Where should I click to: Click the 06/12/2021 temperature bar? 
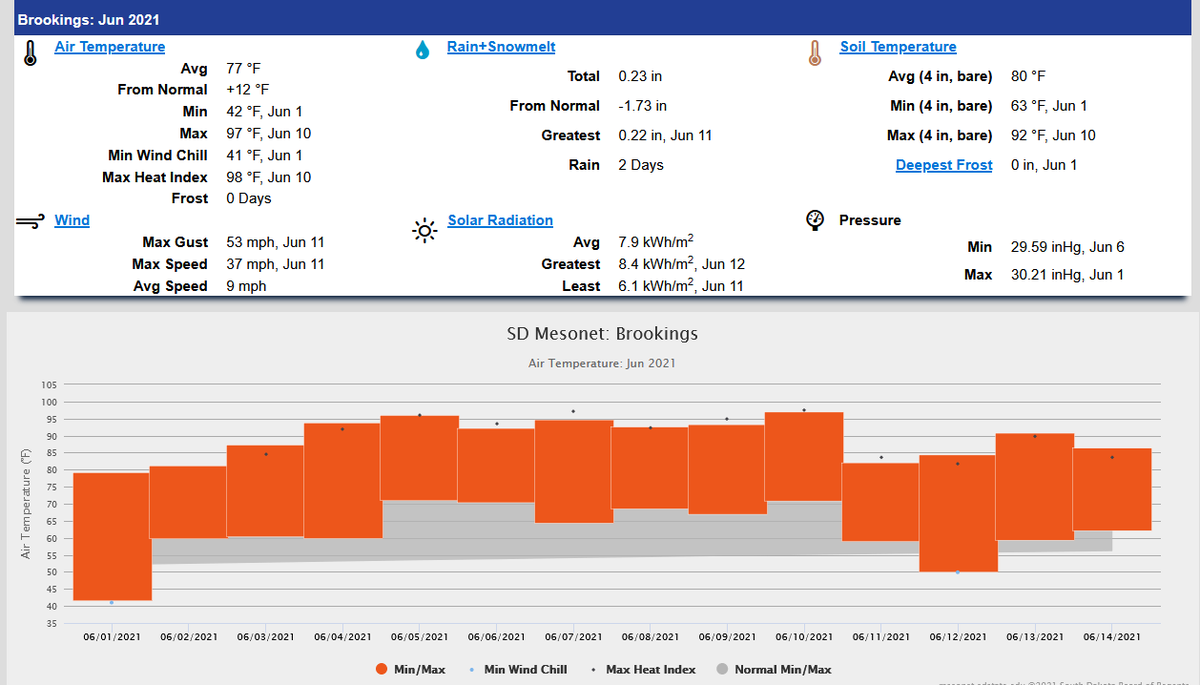tap(958, 513)
